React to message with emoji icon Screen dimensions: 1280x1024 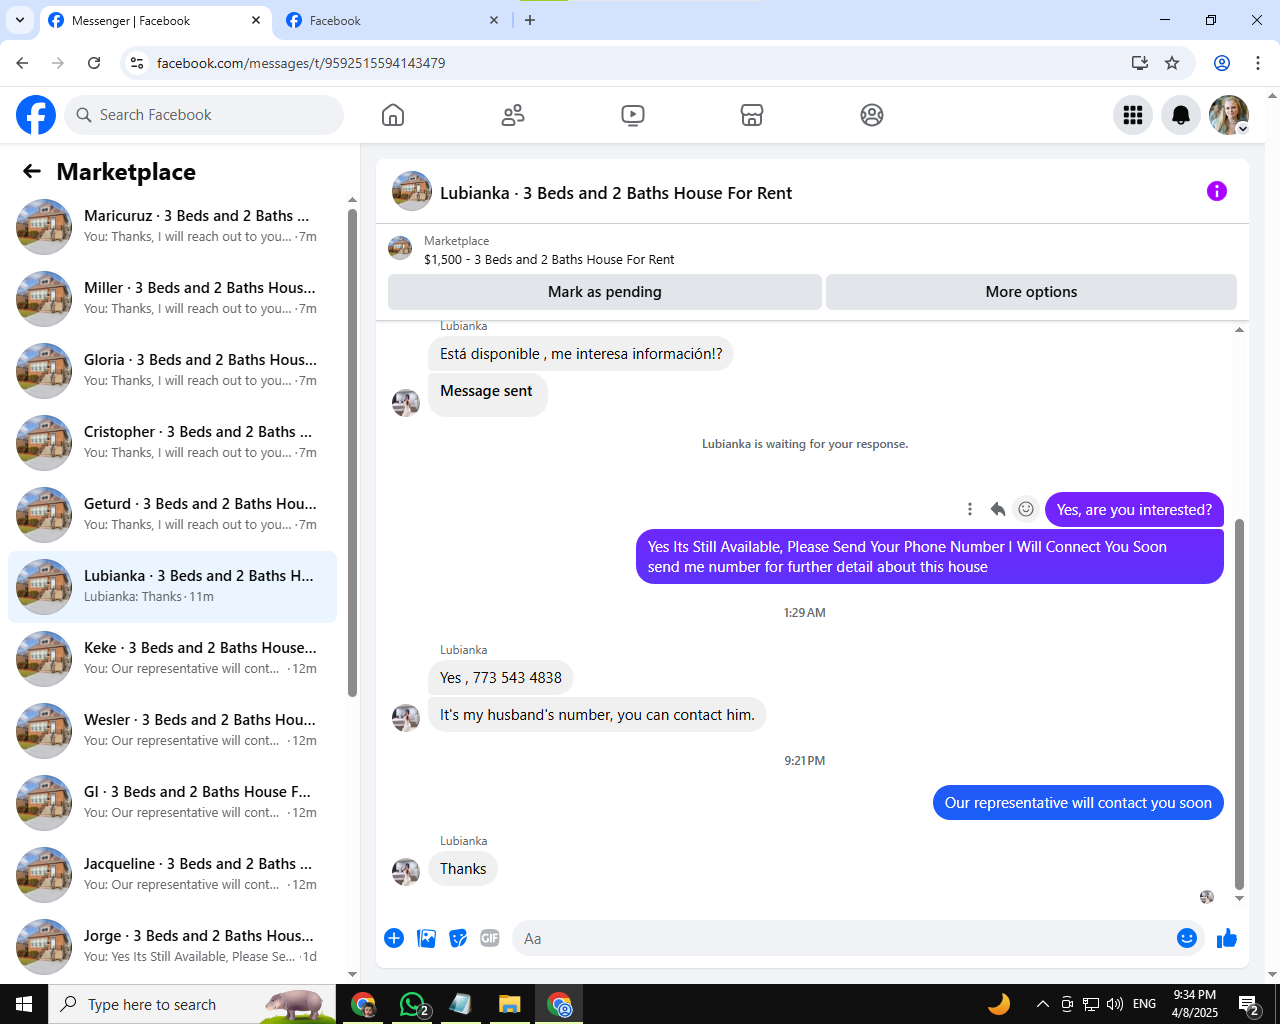(x=1026, y=509)
